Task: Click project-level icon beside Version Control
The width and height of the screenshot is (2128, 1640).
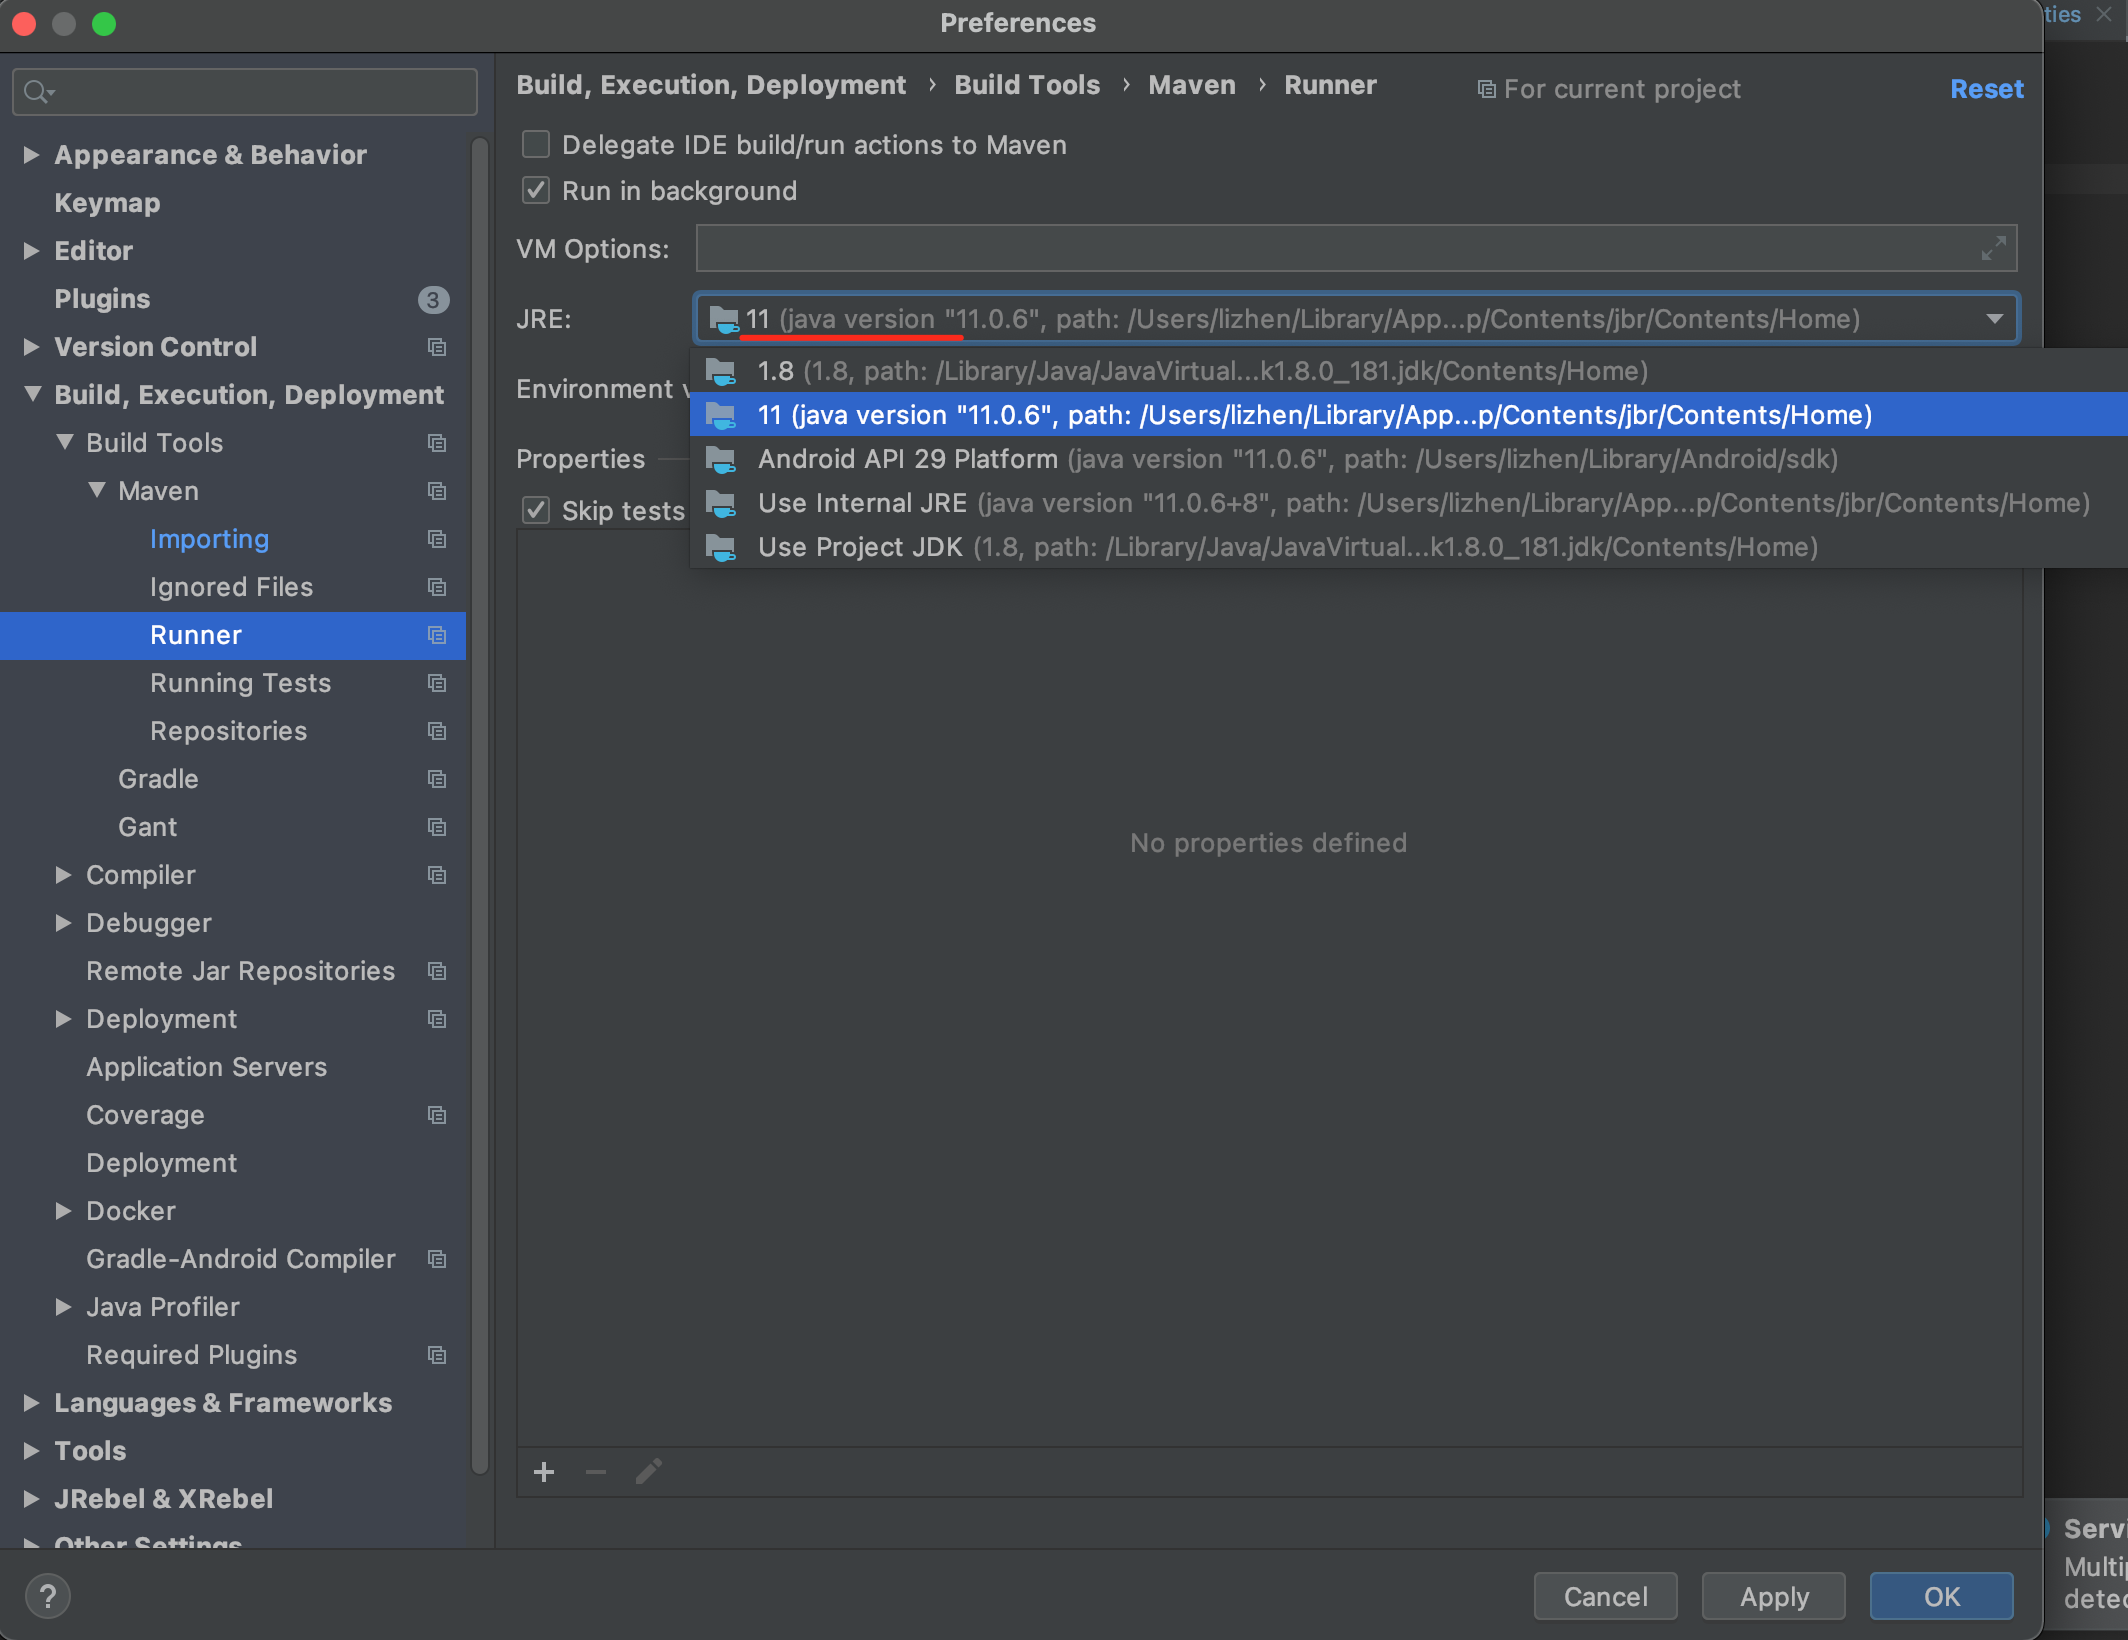Action: tap(437, 347)
